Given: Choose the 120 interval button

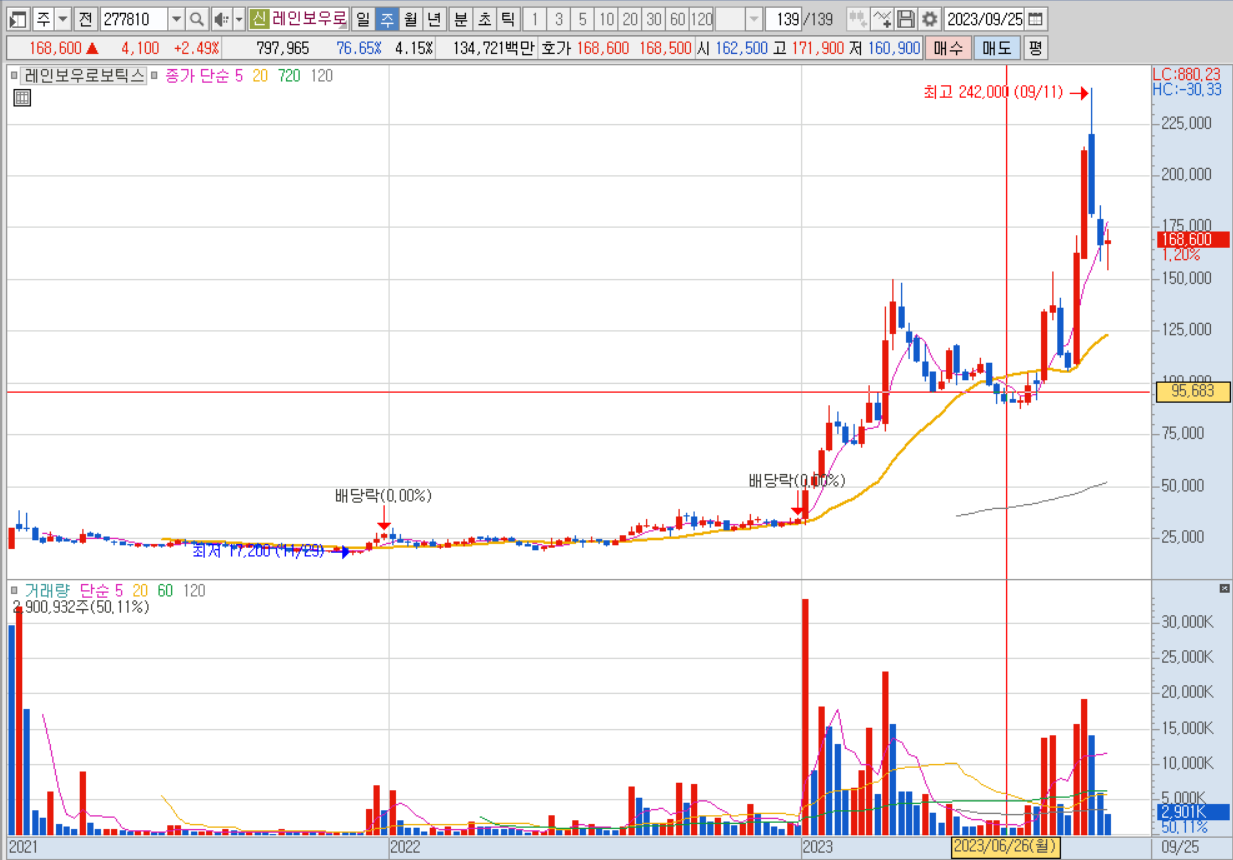Looking at the screenshot, I should point(702,18).
